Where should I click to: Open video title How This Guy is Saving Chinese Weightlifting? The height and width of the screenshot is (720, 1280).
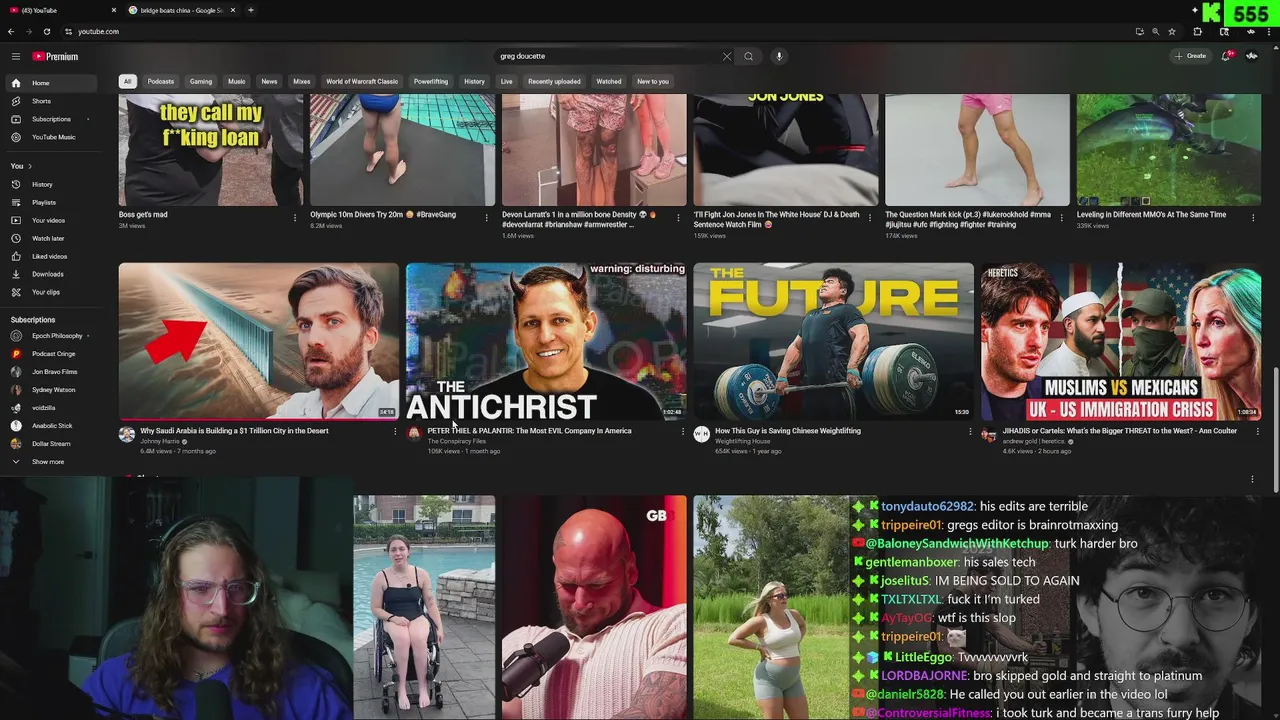click(788, 431)
